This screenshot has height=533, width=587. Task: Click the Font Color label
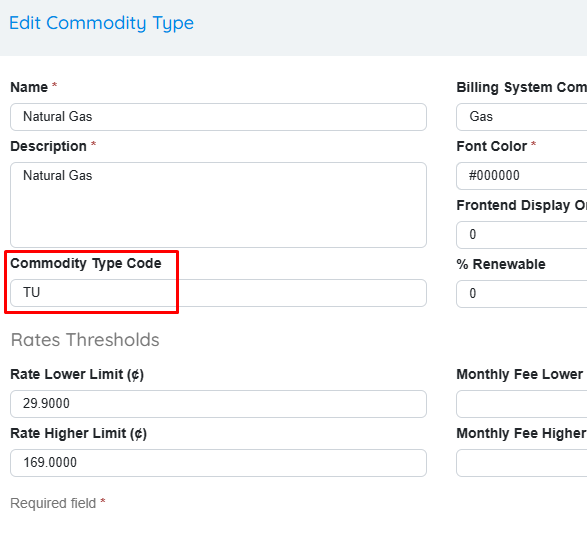492,146
